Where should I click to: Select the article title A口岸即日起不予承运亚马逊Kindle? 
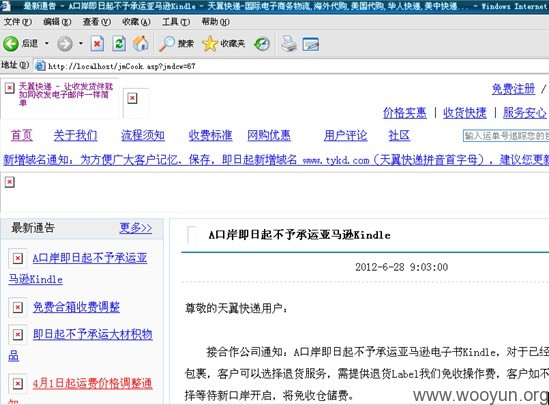tap(299, 235)
